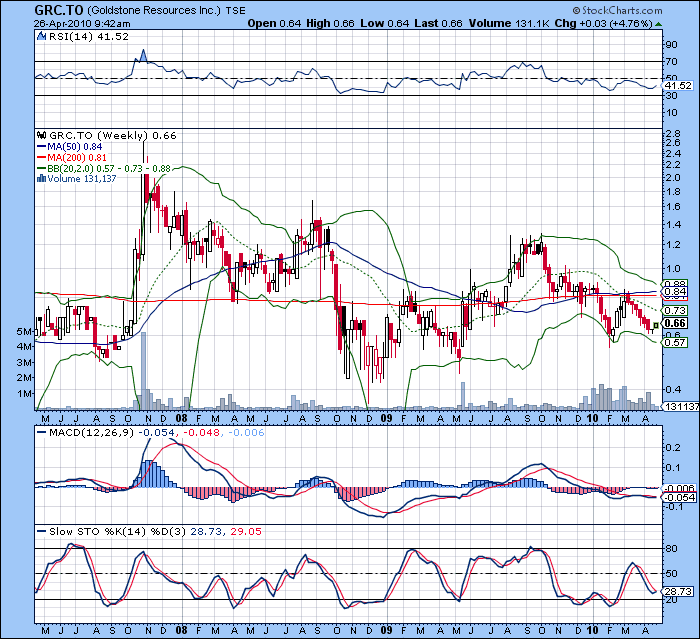This screenshot has width=700, height=639.
Task: Click the 90 level on RSI axis
Action: [x=671, y=44]
